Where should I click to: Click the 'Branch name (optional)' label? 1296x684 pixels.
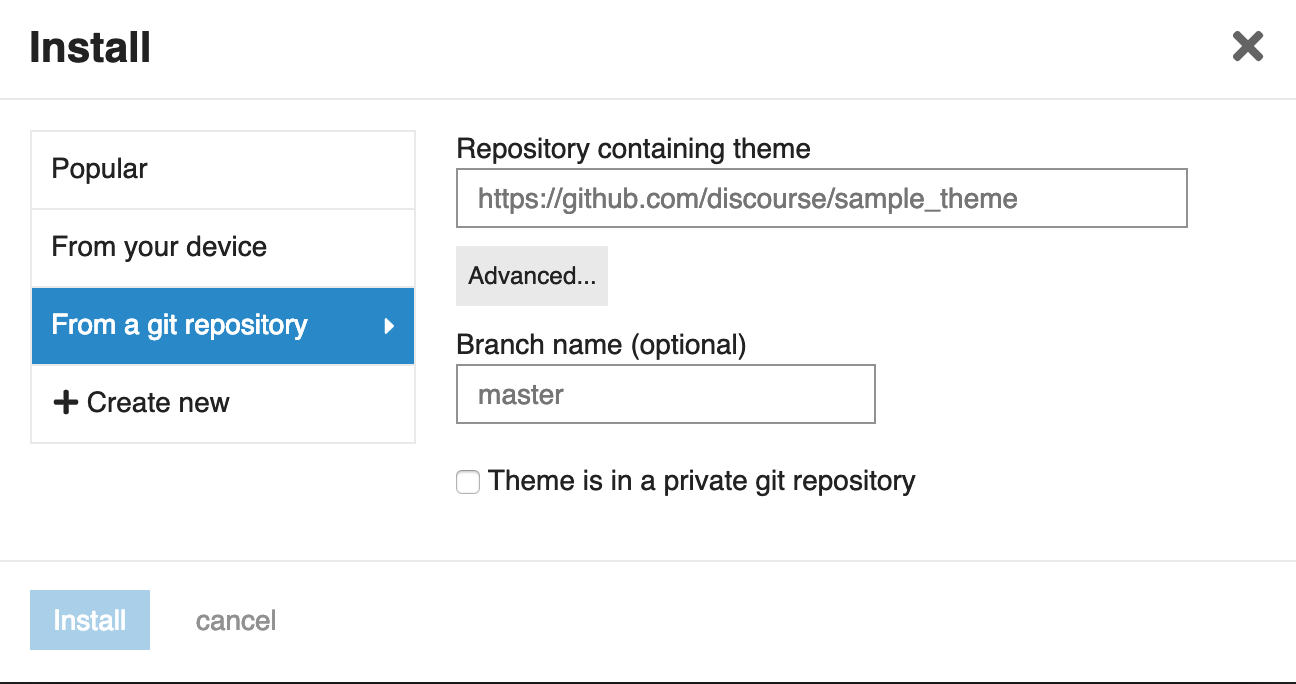(601, 345)
